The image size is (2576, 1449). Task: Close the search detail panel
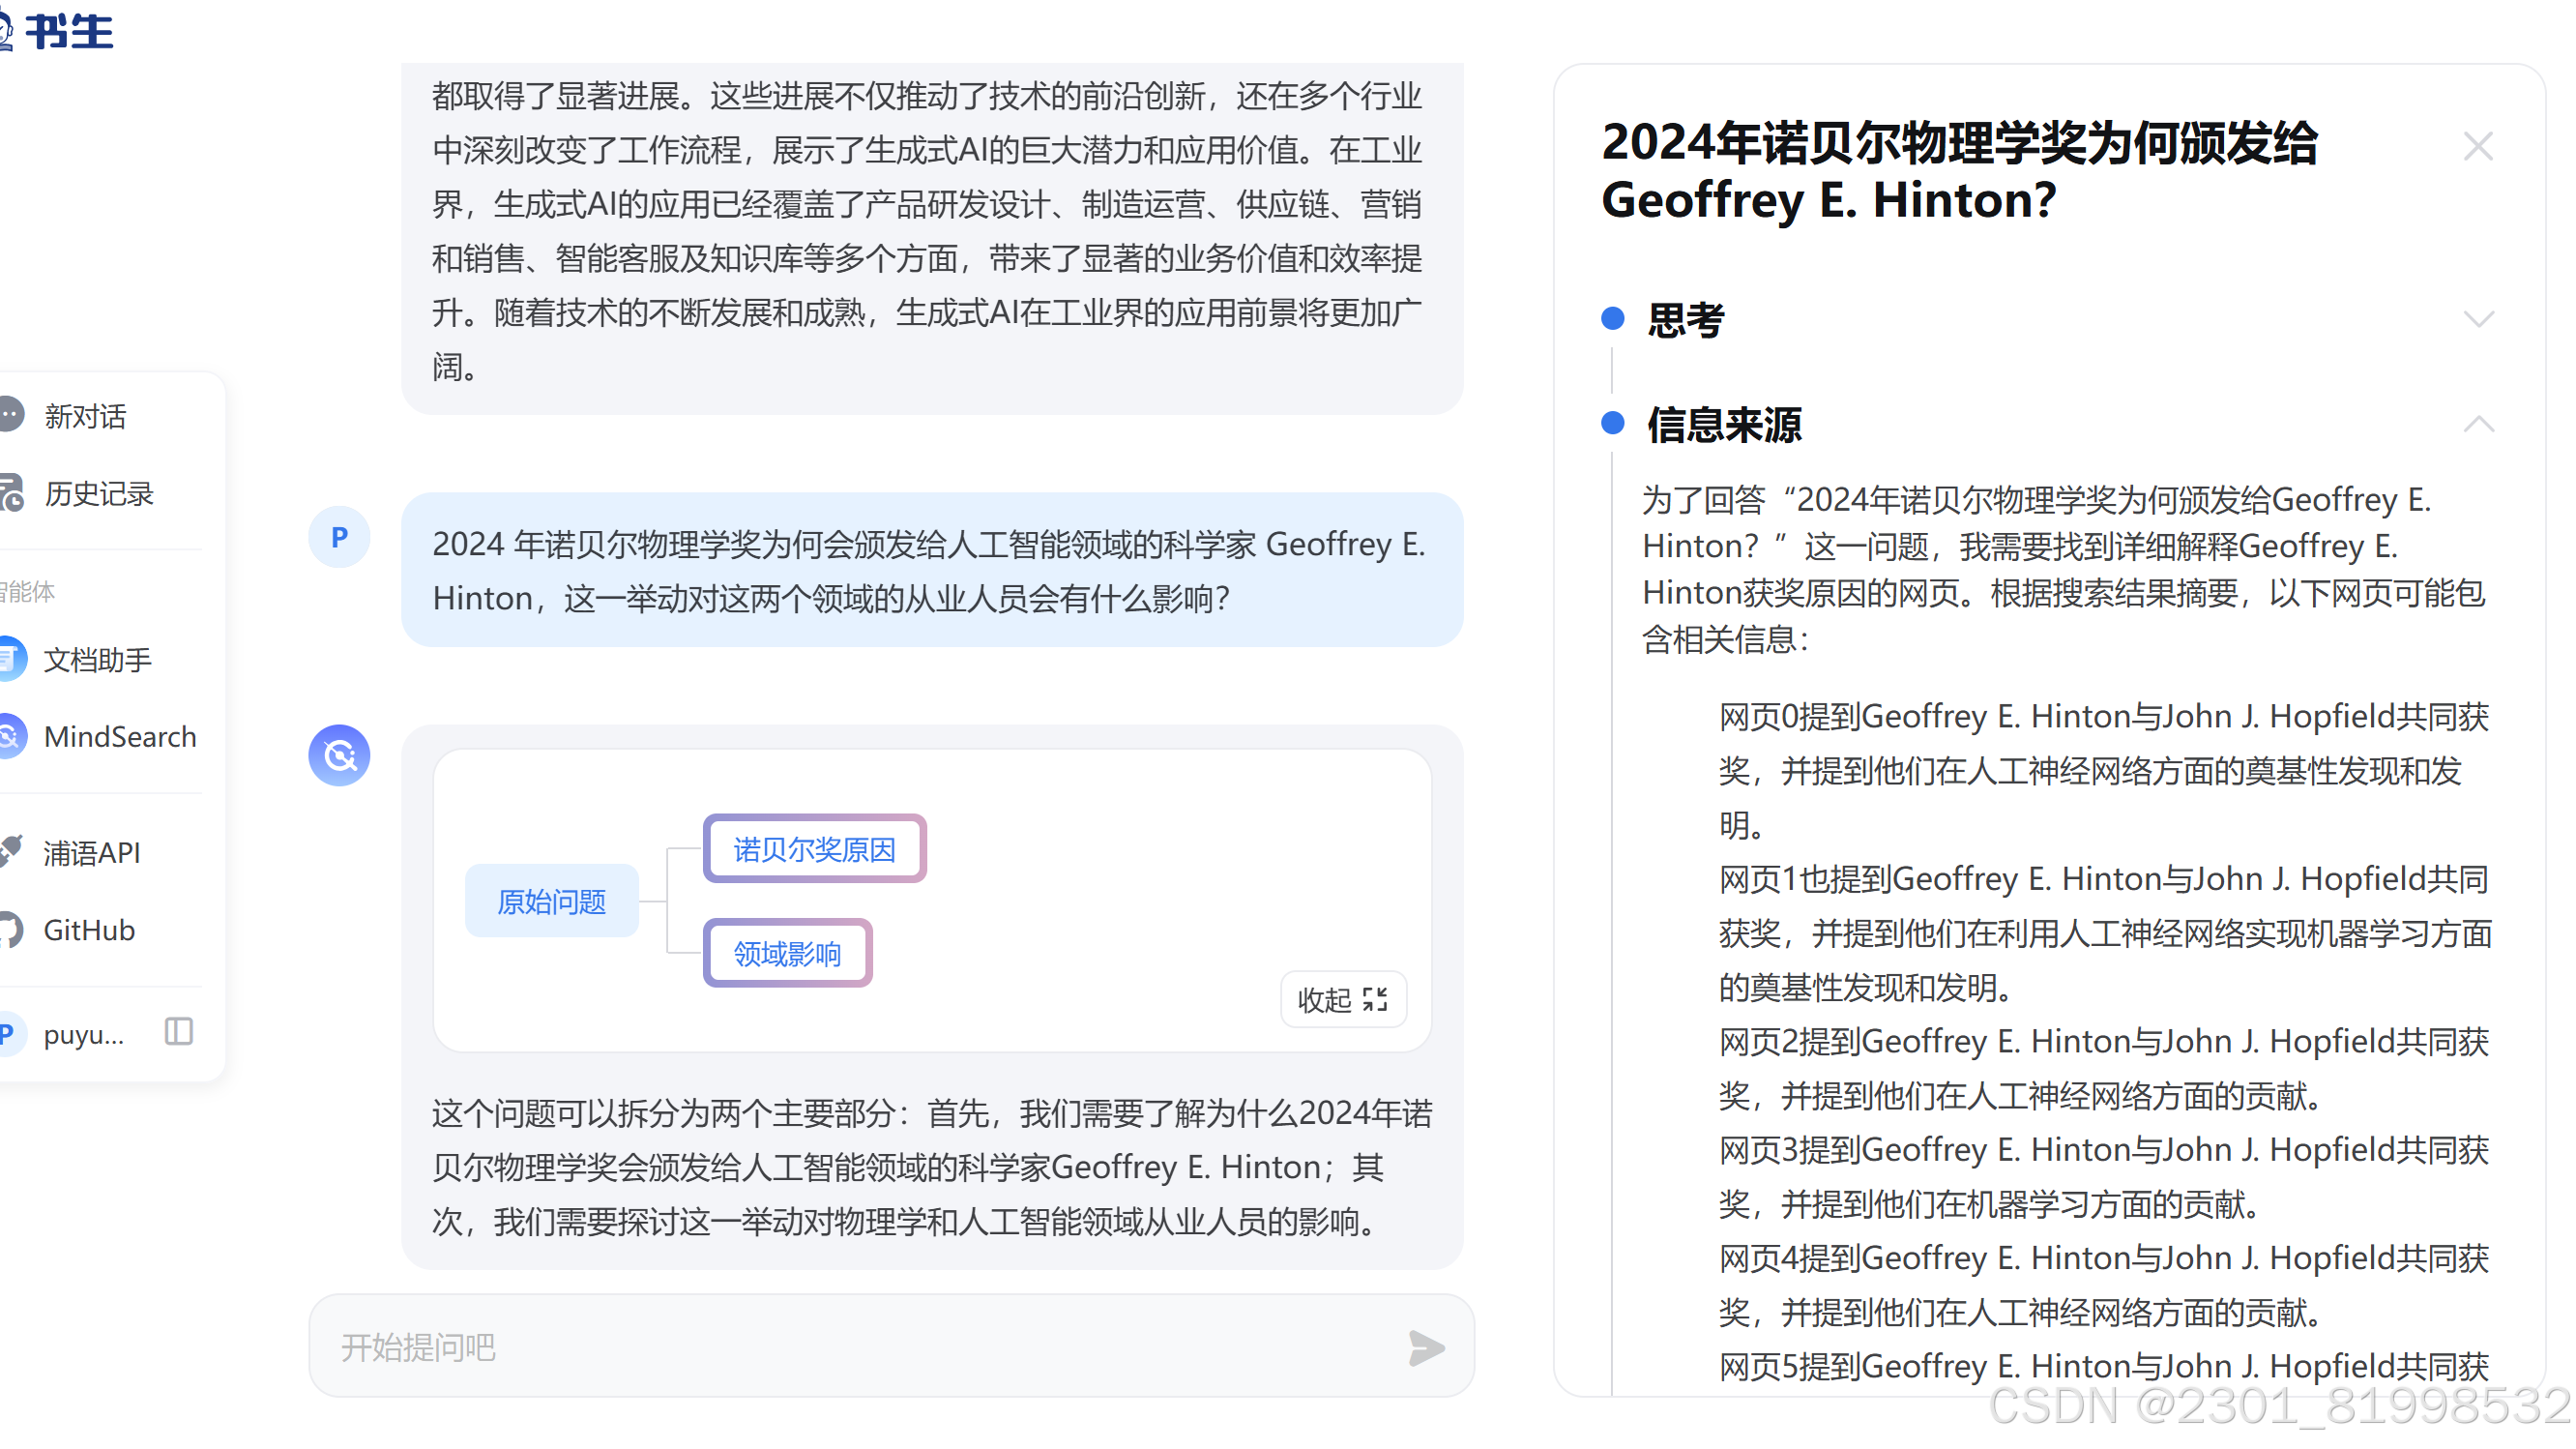coord(2477,147)
